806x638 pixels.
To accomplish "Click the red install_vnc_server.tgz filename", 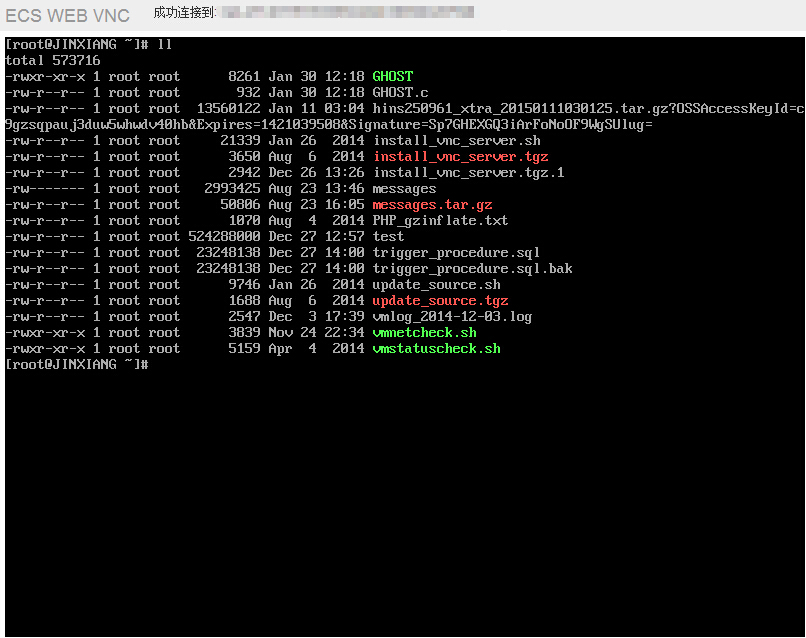I will pos(460,157).
